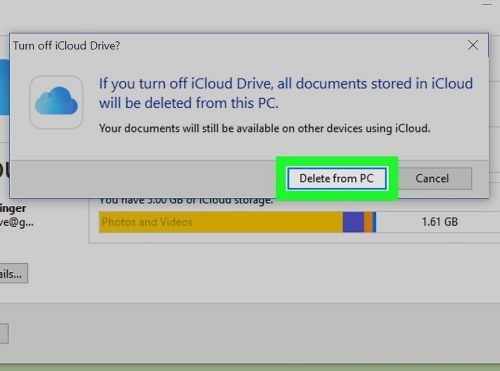The width and height of the screenshot is (500, 371).
Task: Click the blue iCloud logo at left edge
Action: click(x=5, y=87)
